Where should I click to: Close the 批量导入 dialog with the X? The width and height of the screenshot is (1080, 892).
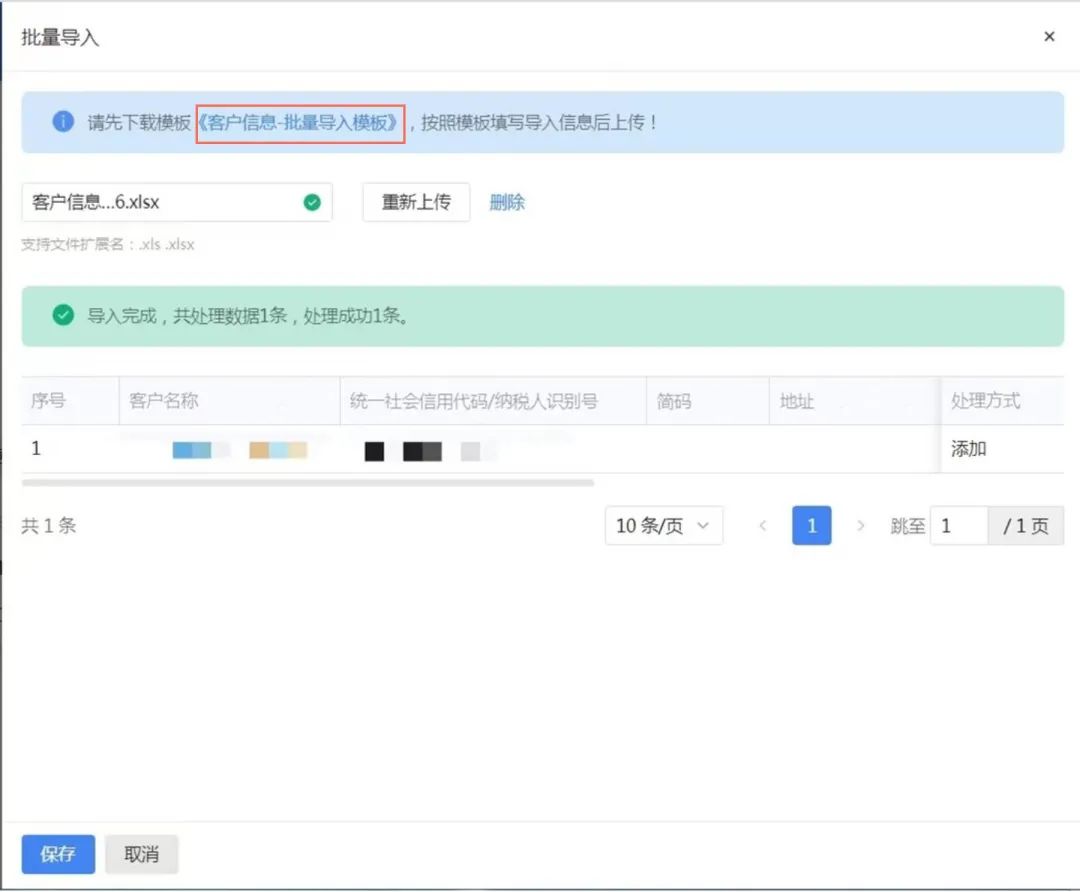(1049, 37)
